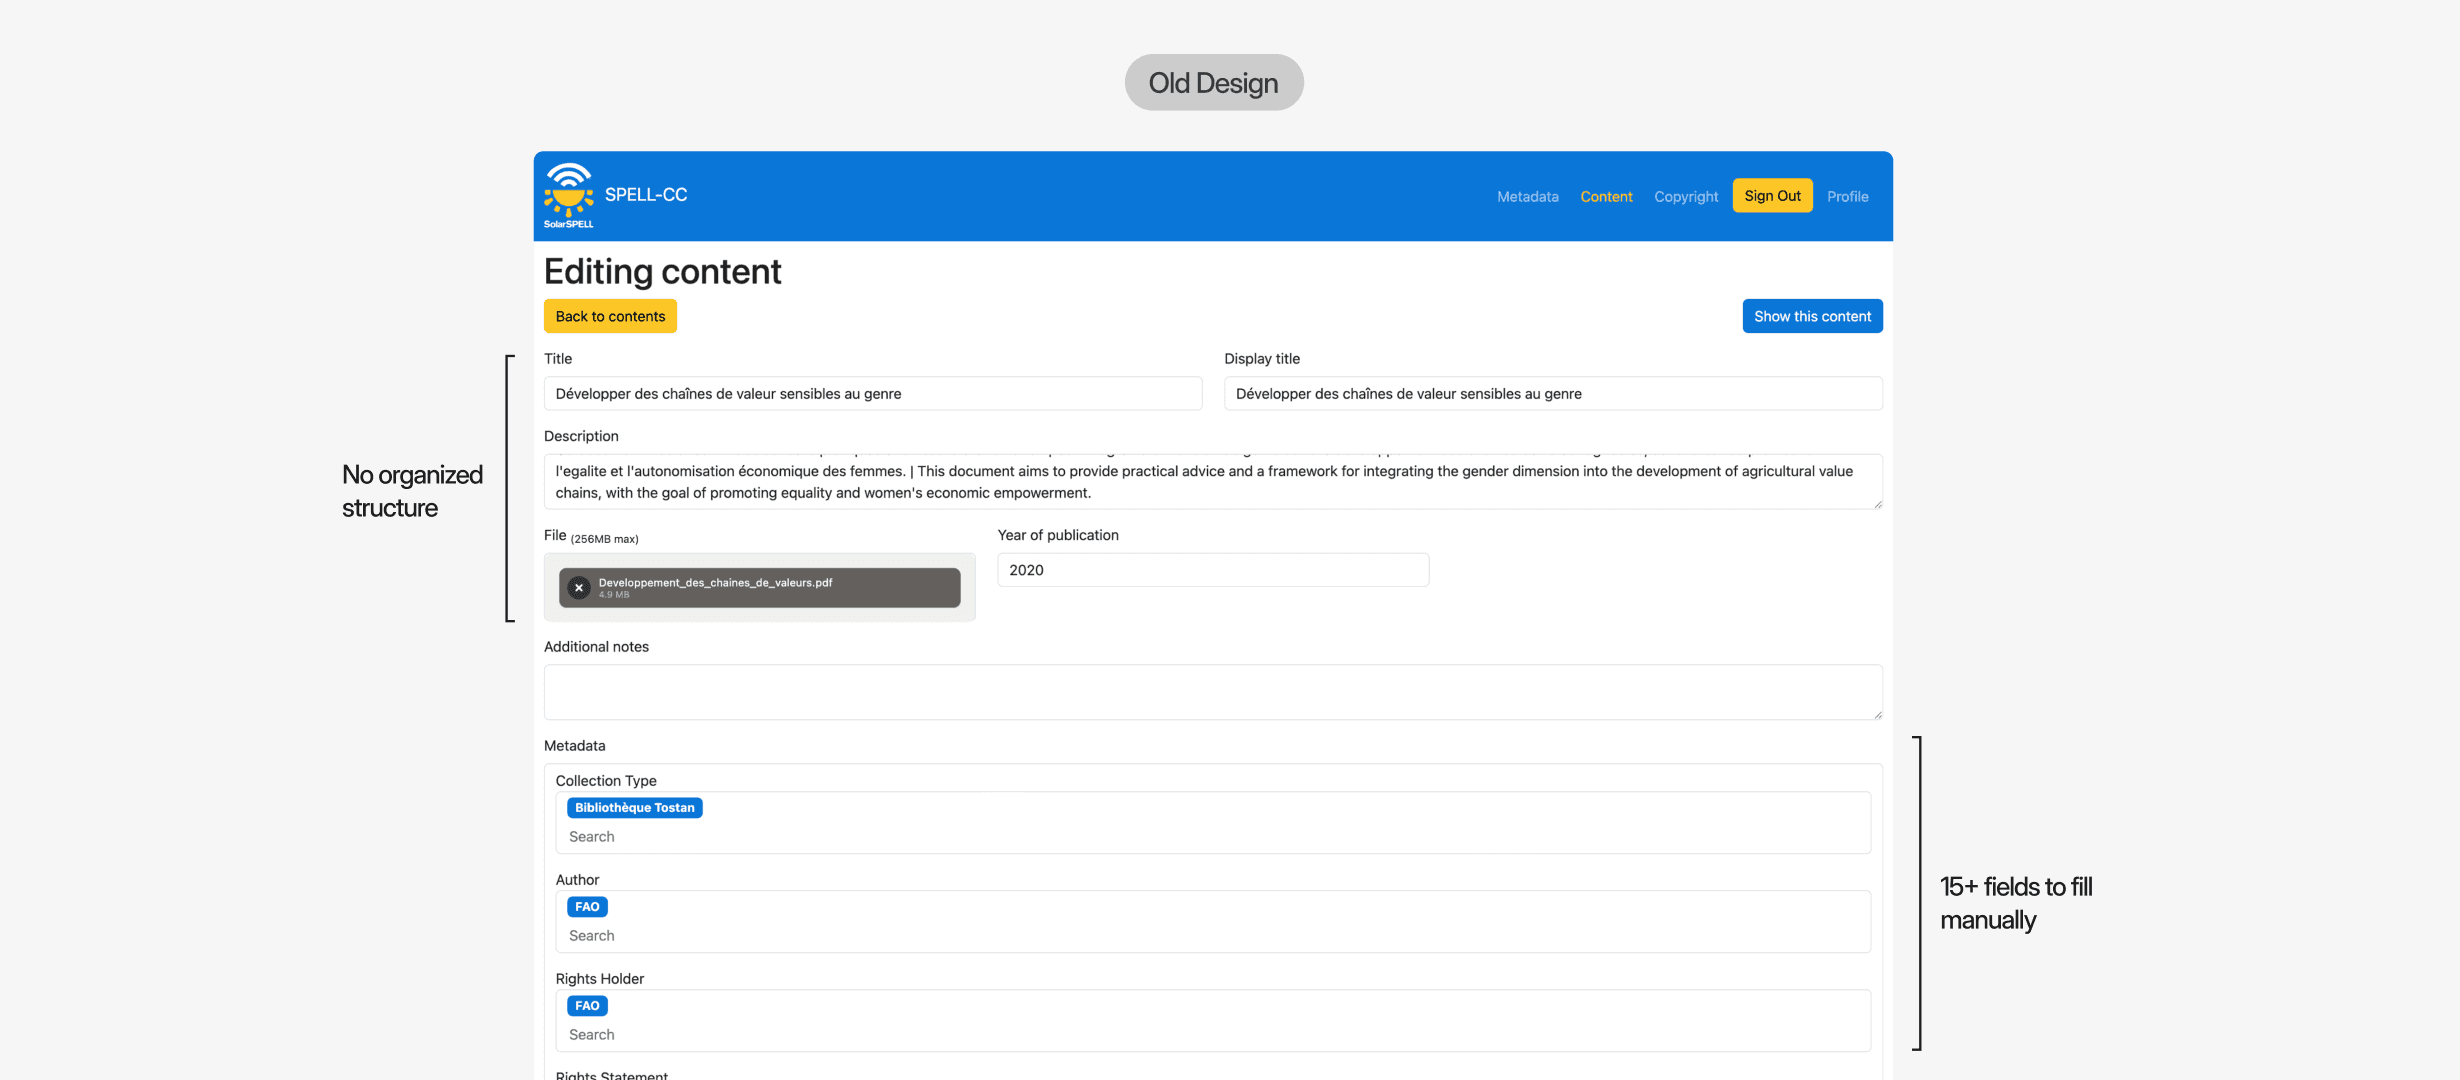Edit the Year of publication field

(x=1212, y=570)
